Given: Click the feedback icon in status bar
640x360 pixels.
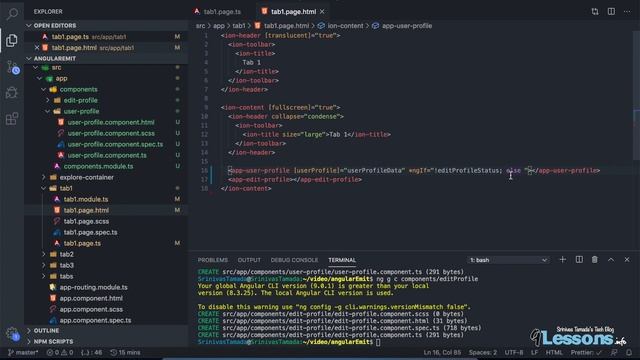Looking at the screenshot, I should click(614, 352).
